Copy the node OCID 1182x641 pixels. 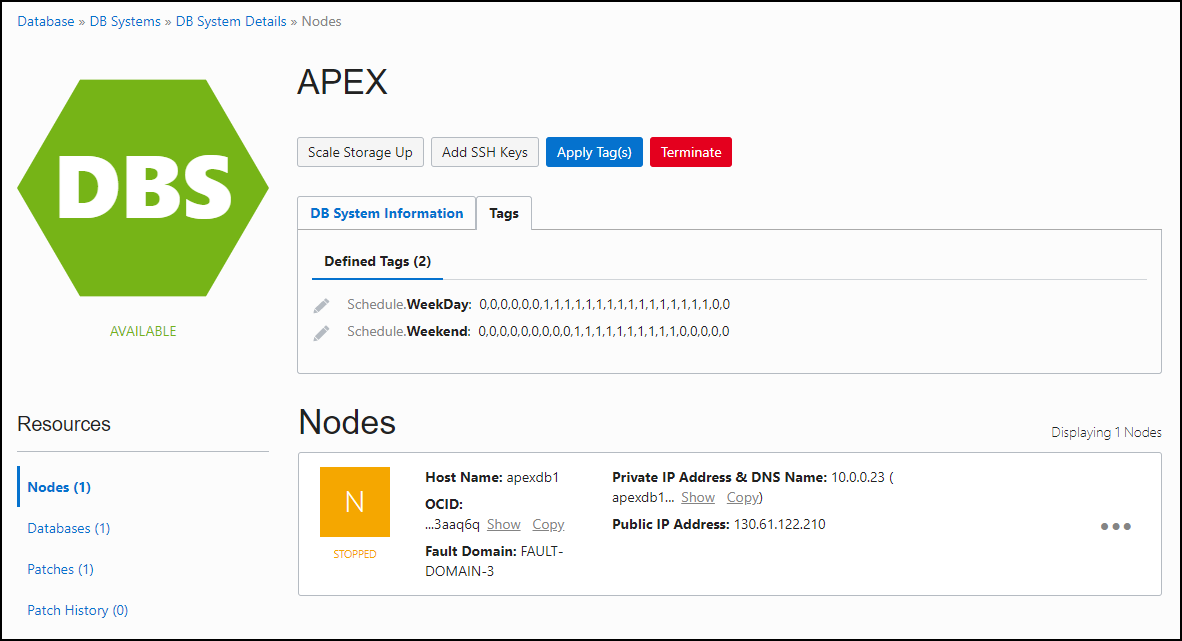tap(548, 524)
